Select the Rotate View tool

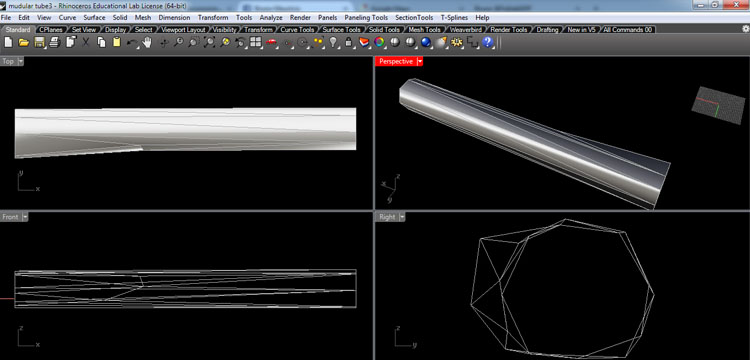[x=164, y=43]
